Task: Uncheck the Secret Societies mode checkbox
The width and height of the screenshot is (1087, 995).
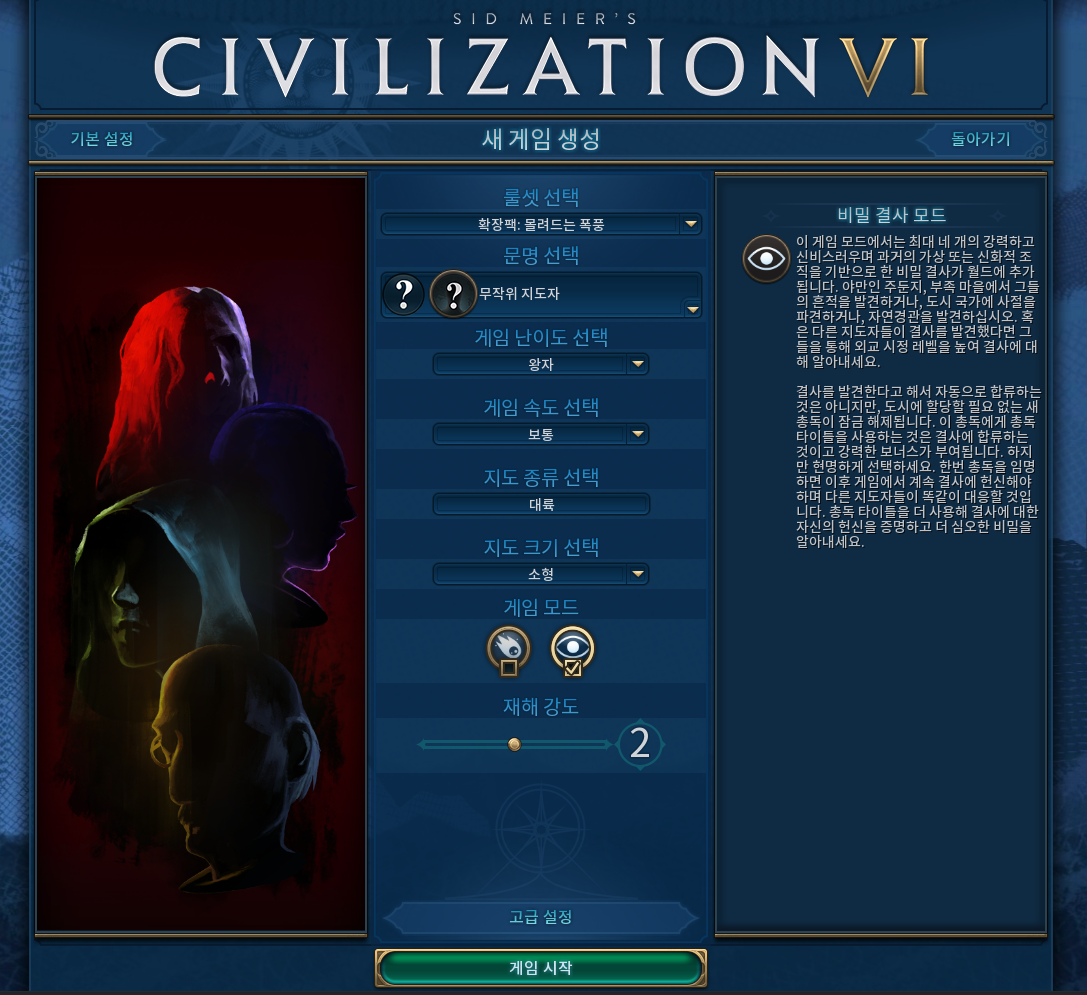Action: [x=573, y=668]
